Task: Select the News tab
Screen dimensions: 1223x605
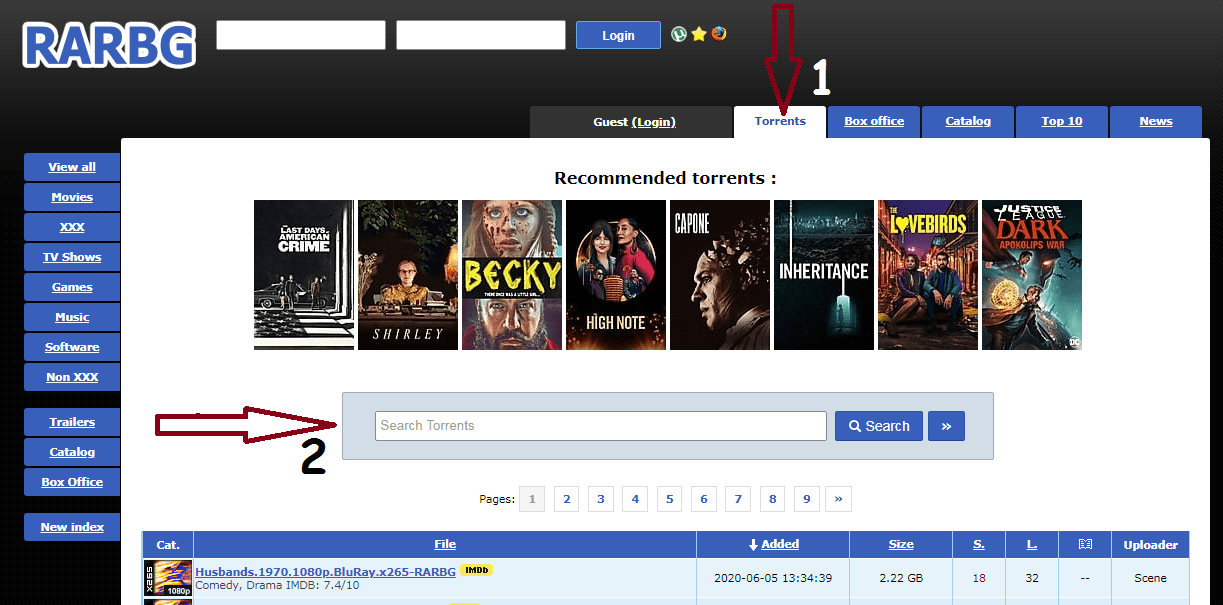Action: [1155, 121]
